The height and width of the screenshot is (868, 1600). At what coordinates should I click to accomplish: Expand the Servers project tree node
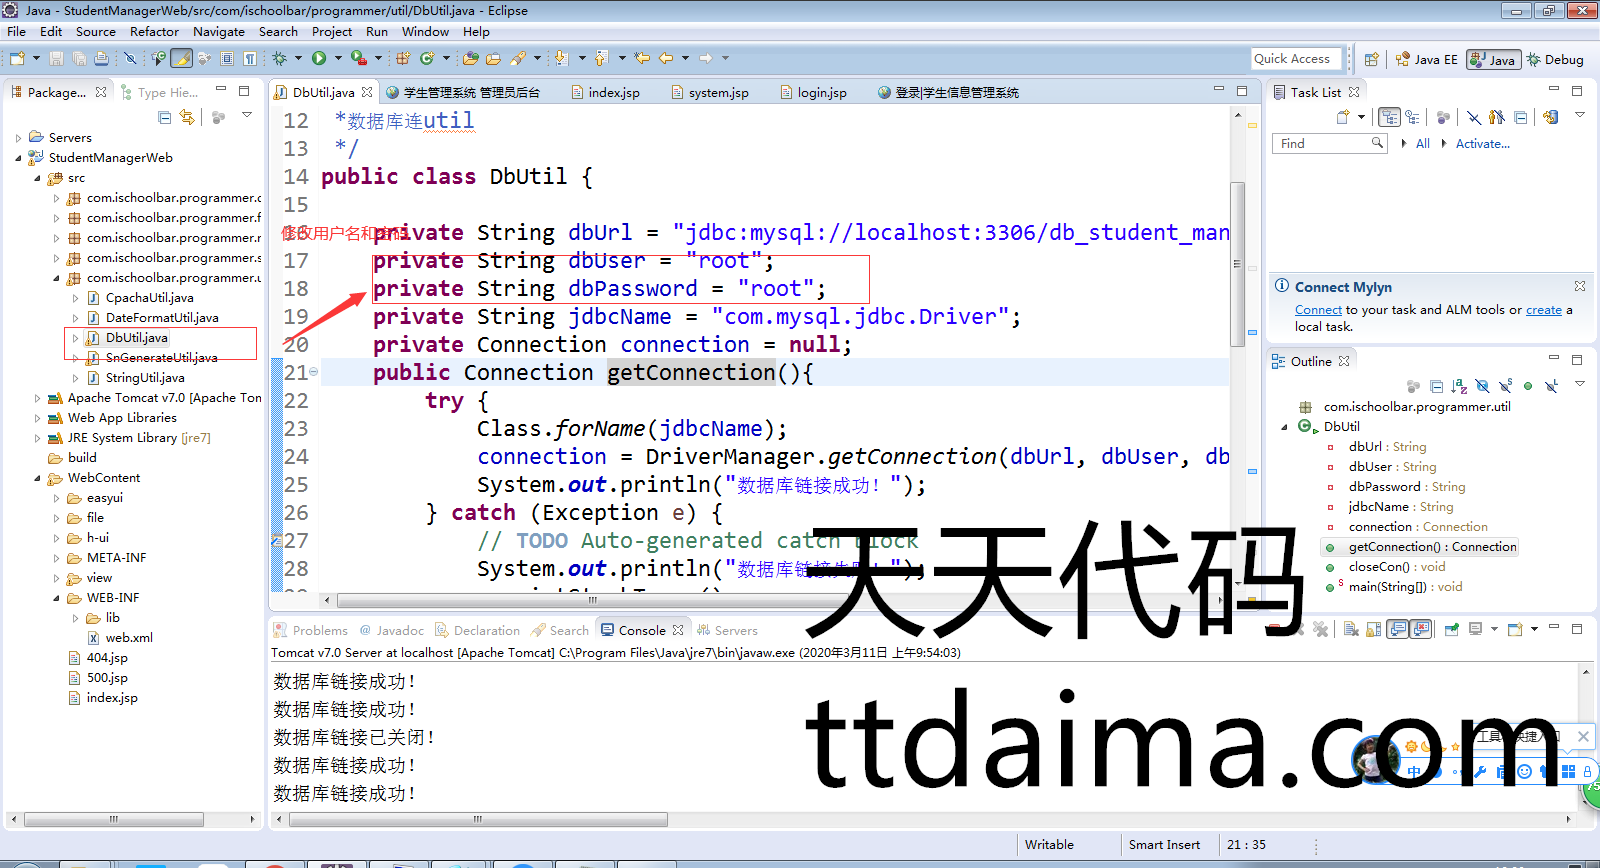pos(19,138)
